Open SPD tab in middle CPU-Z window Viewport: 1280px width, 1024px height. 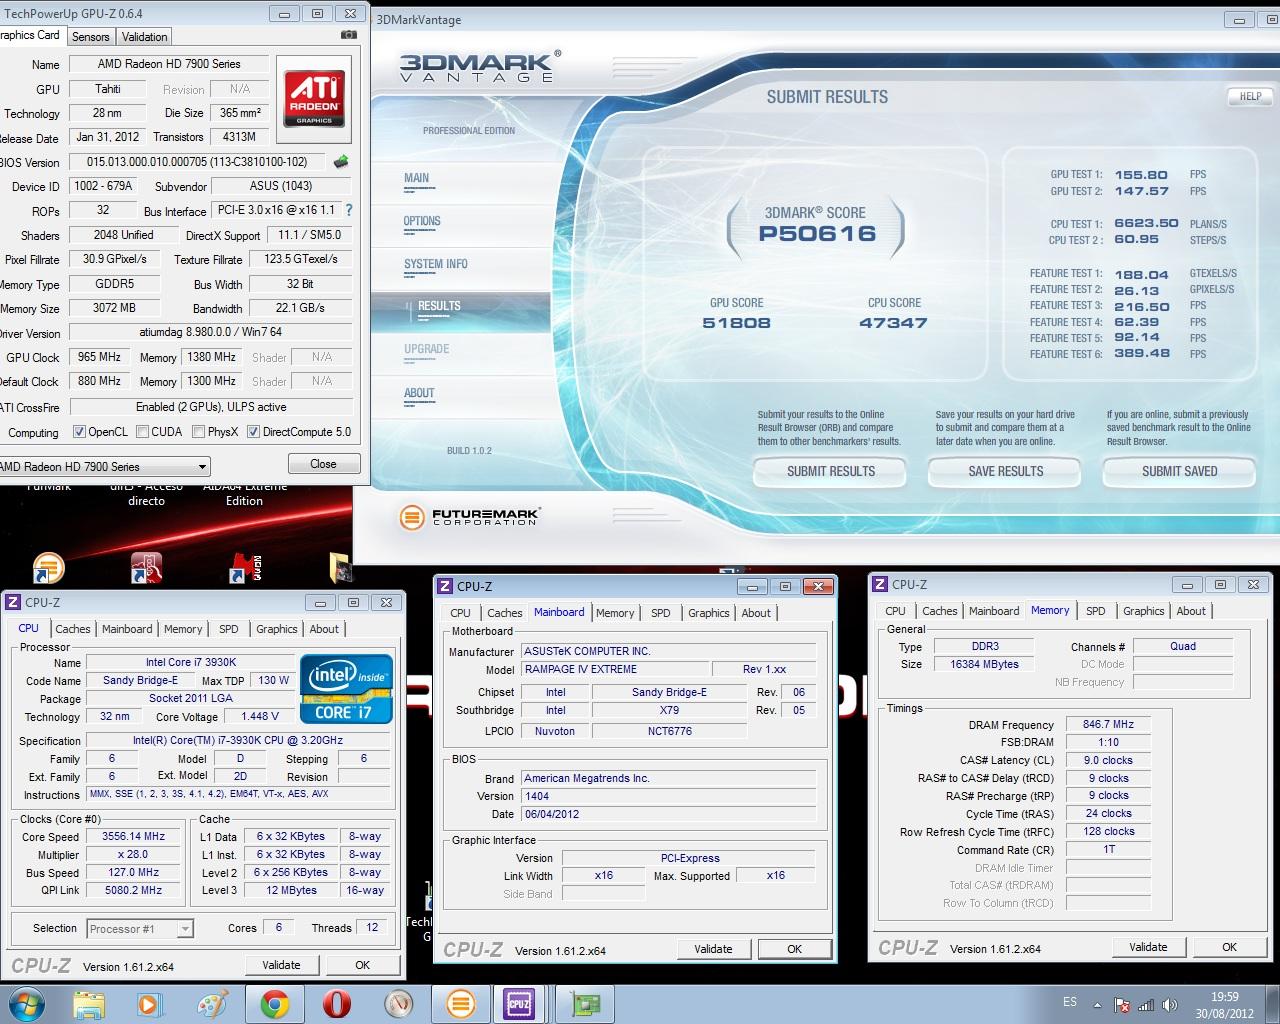(661, 613)
